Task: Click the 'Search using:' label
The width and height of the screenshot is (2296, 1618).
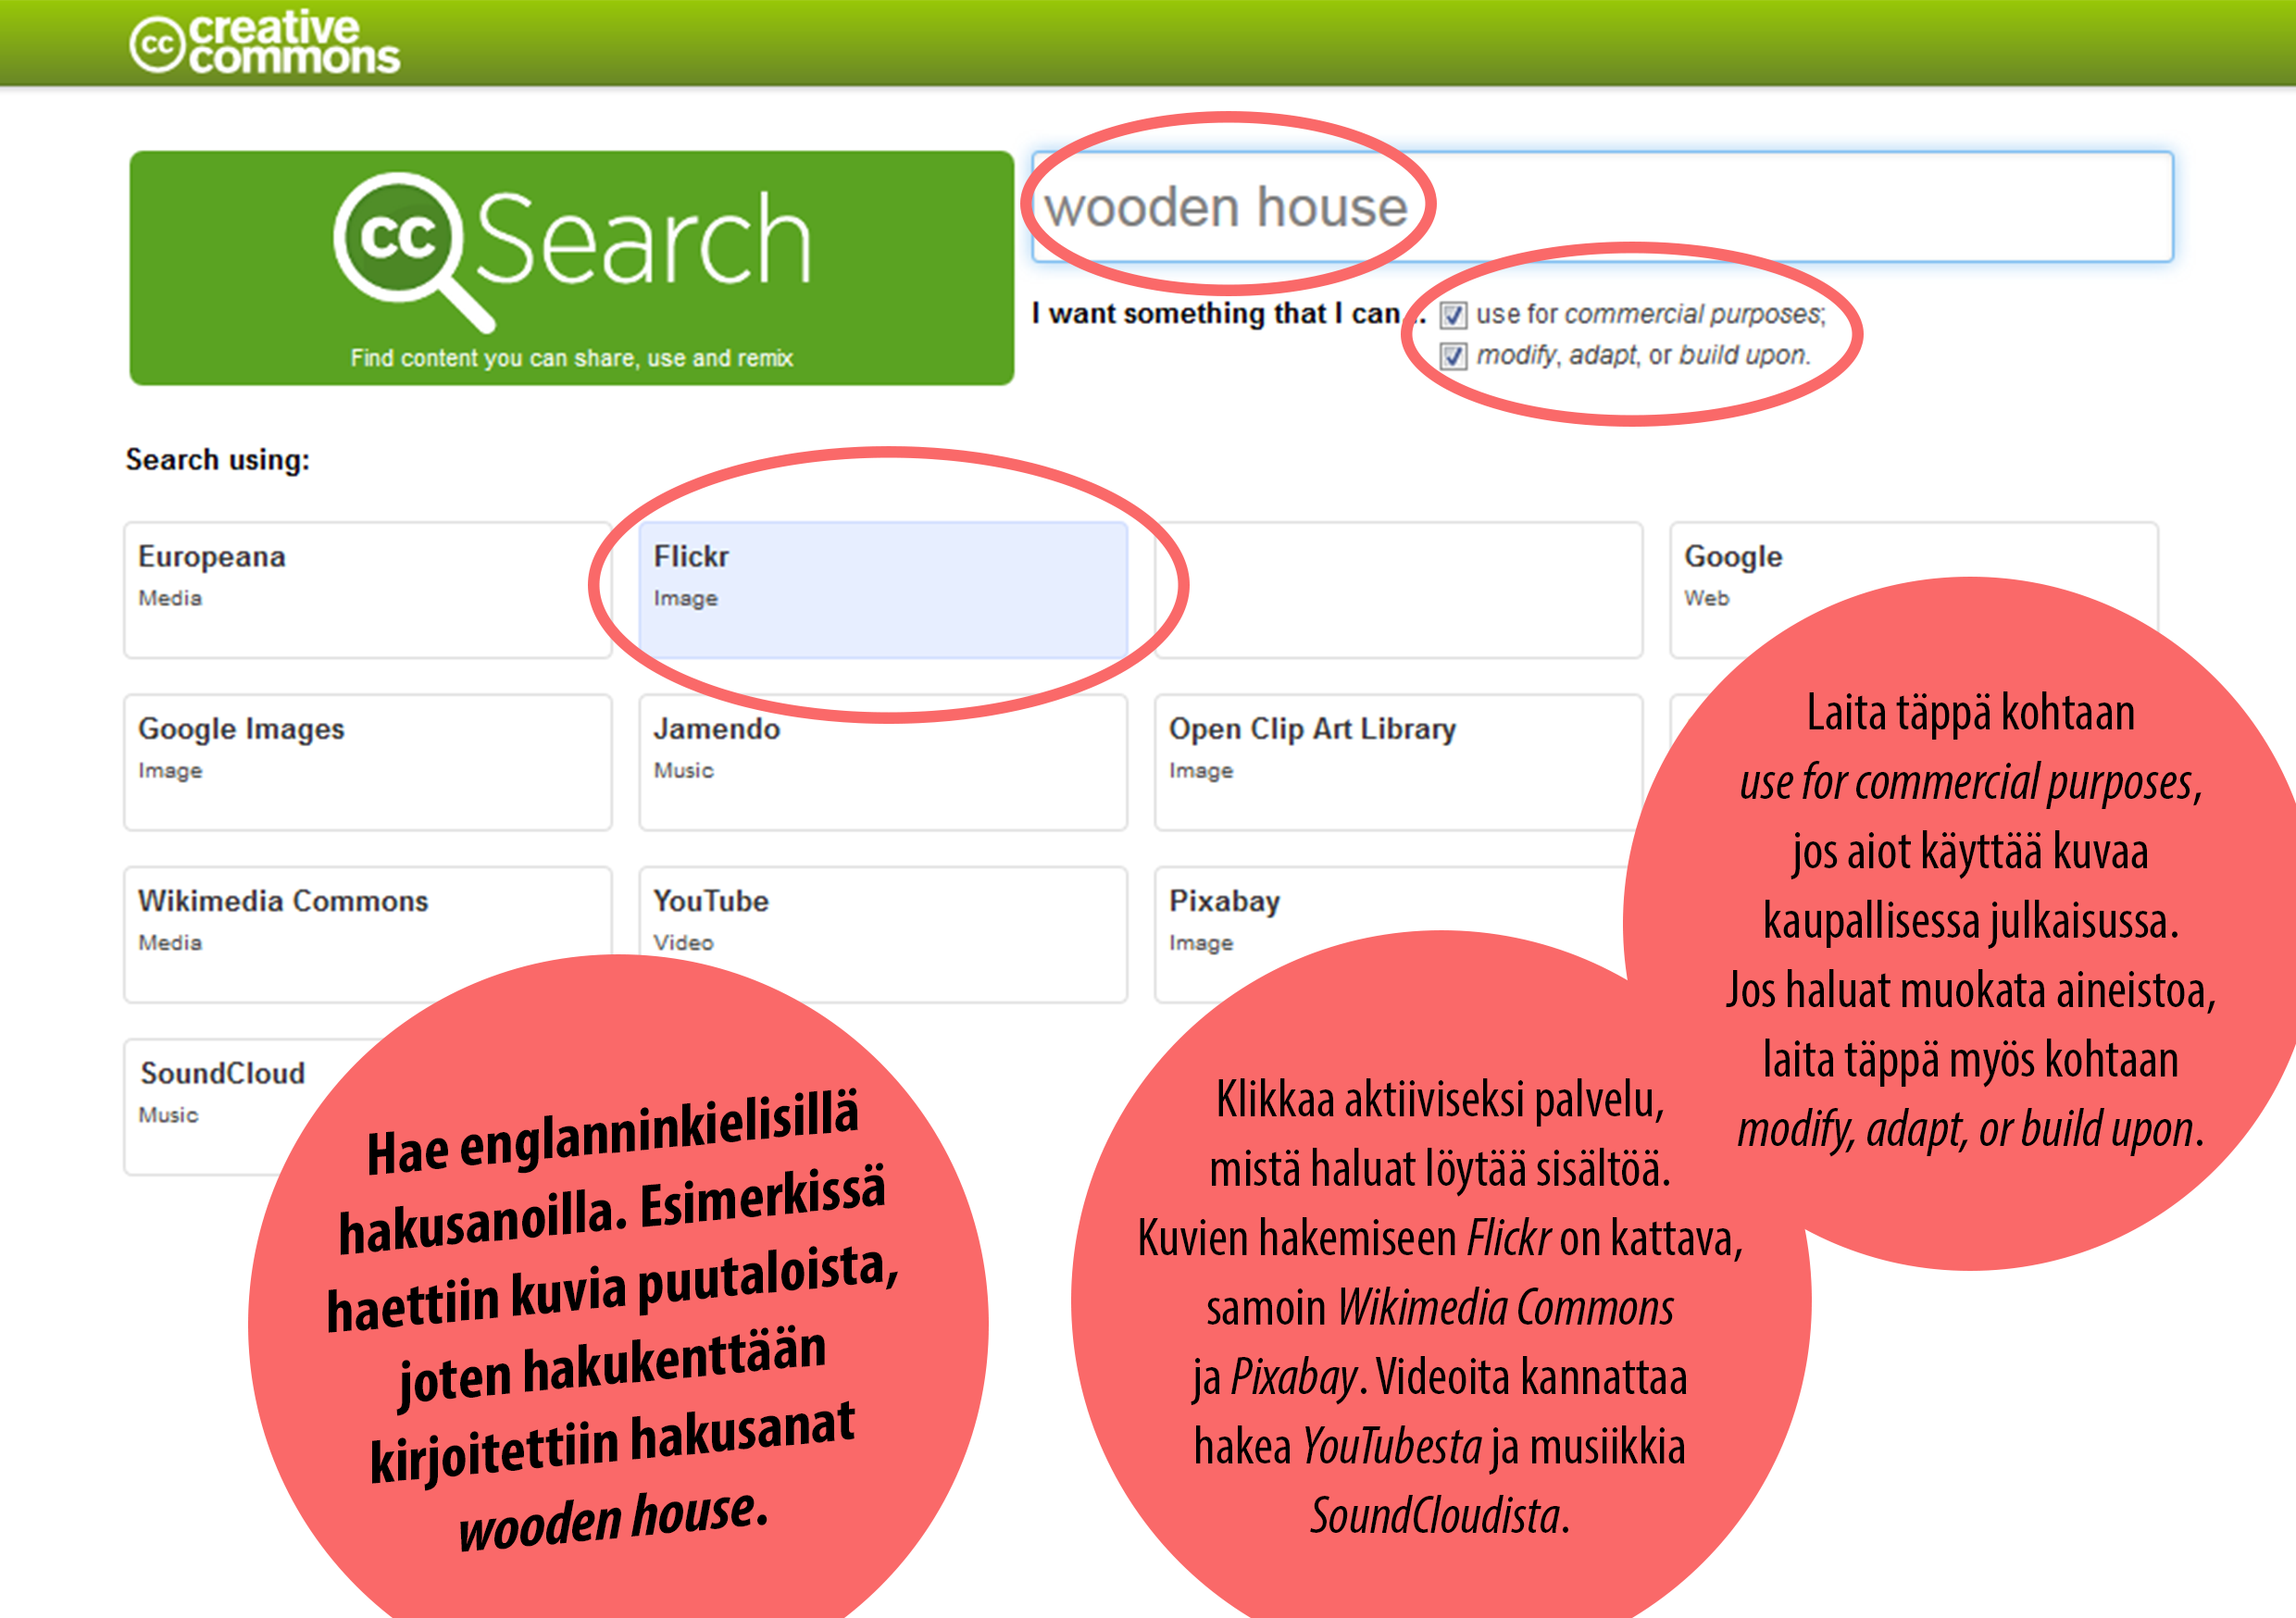Action: click(x=218, y=460)
